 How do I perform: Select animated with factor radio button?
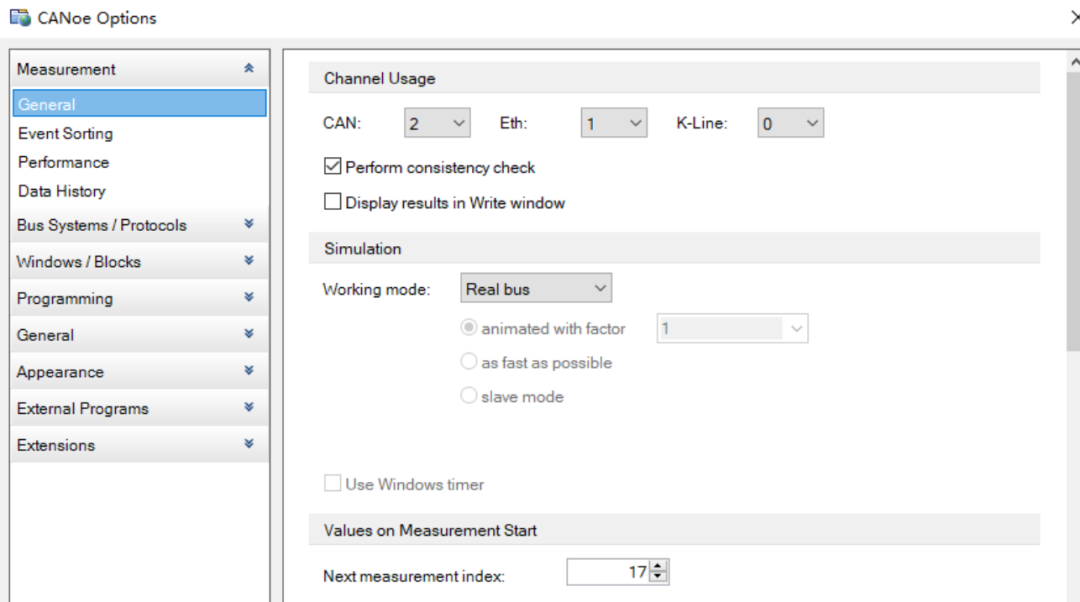[468, 327]
